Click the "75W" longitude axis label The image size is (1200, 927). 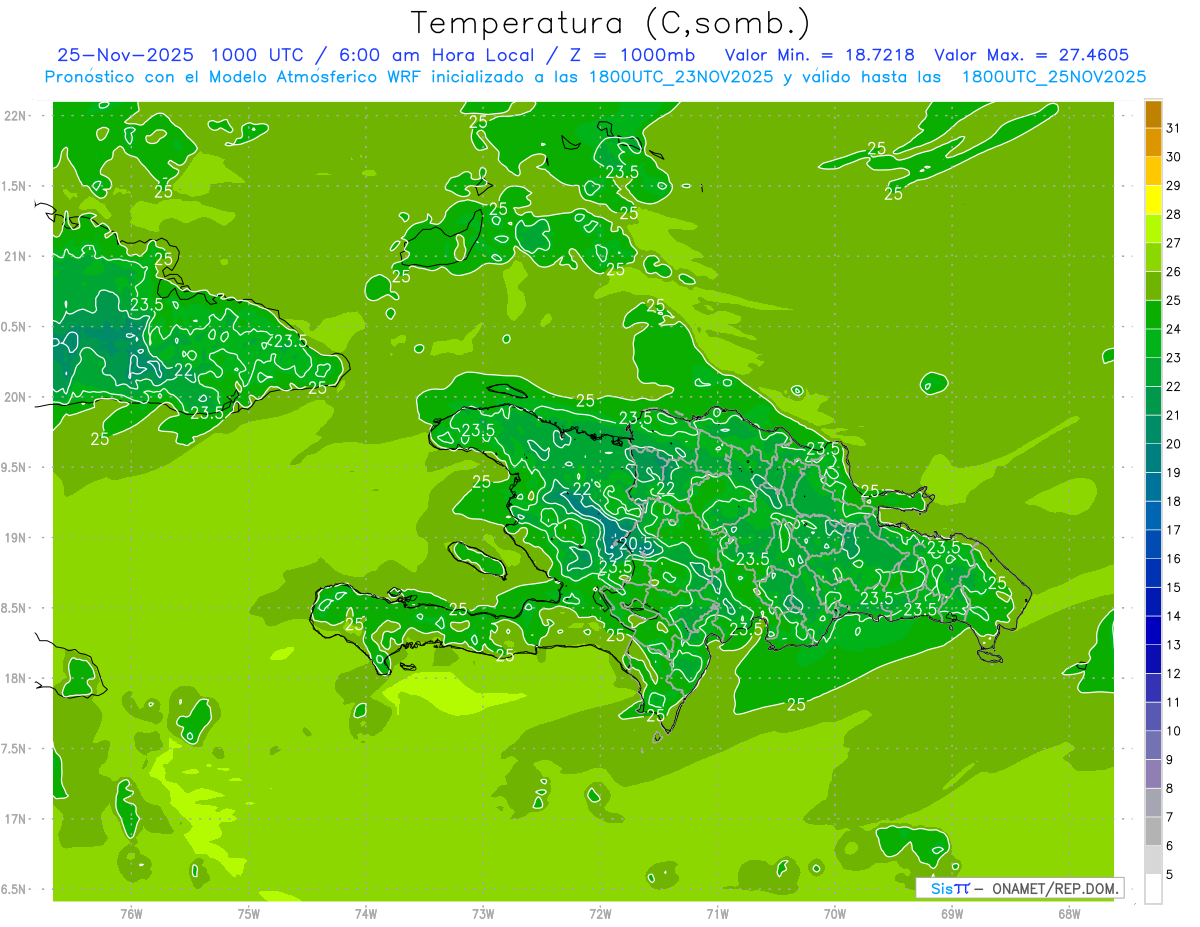point(249,914)
